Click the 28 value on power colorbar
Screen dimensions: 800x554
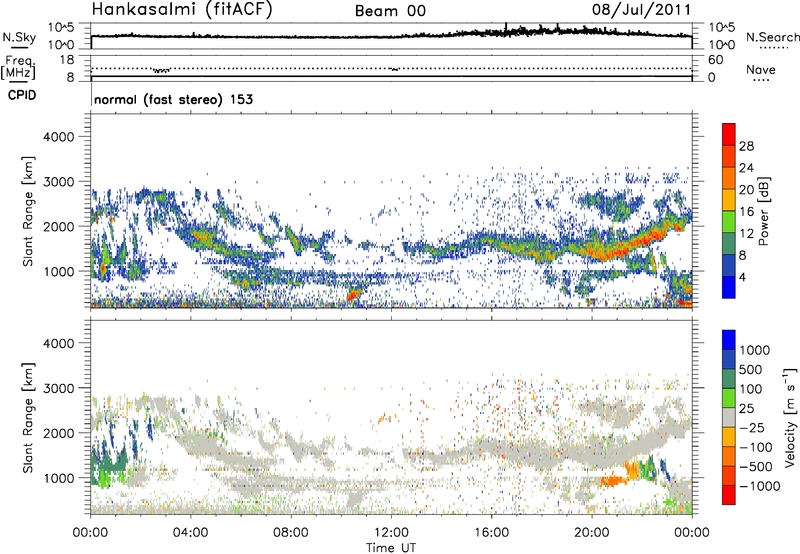pyautogui.click(x=746, y=146)
